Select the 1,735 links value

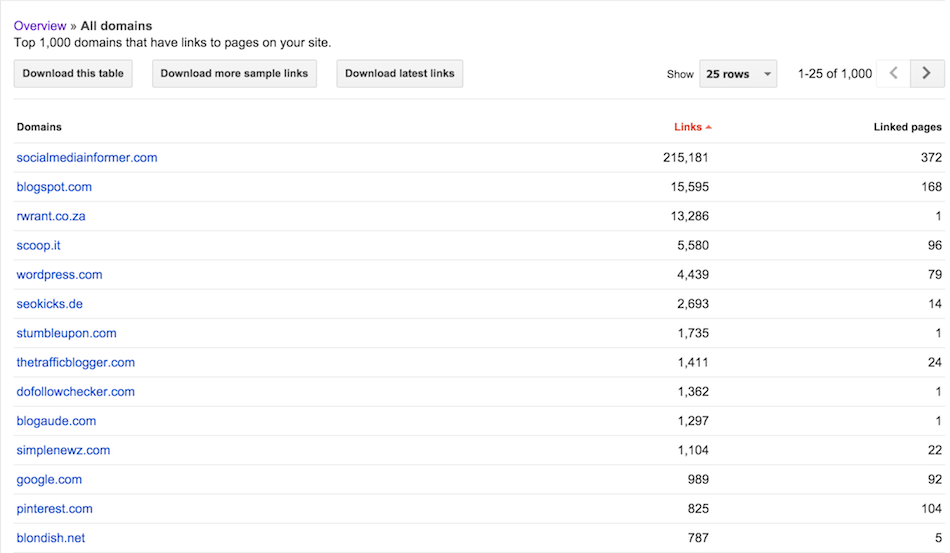click(x=693, y=333)
